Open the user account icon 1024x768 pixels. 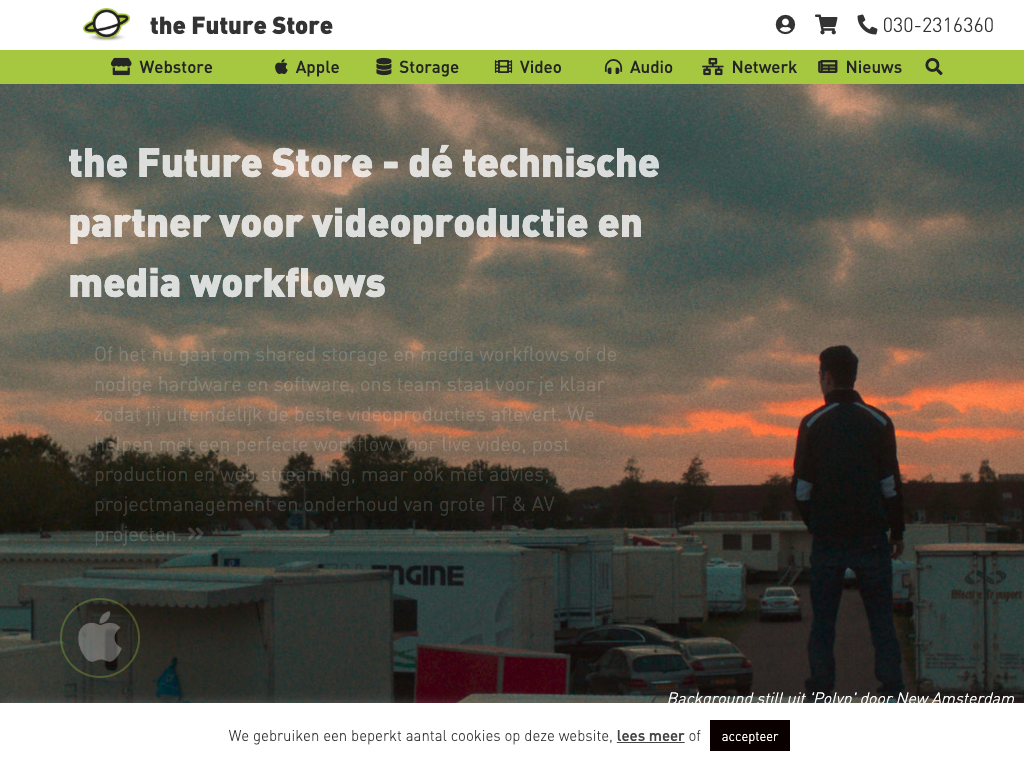click(x=785, y=25)
